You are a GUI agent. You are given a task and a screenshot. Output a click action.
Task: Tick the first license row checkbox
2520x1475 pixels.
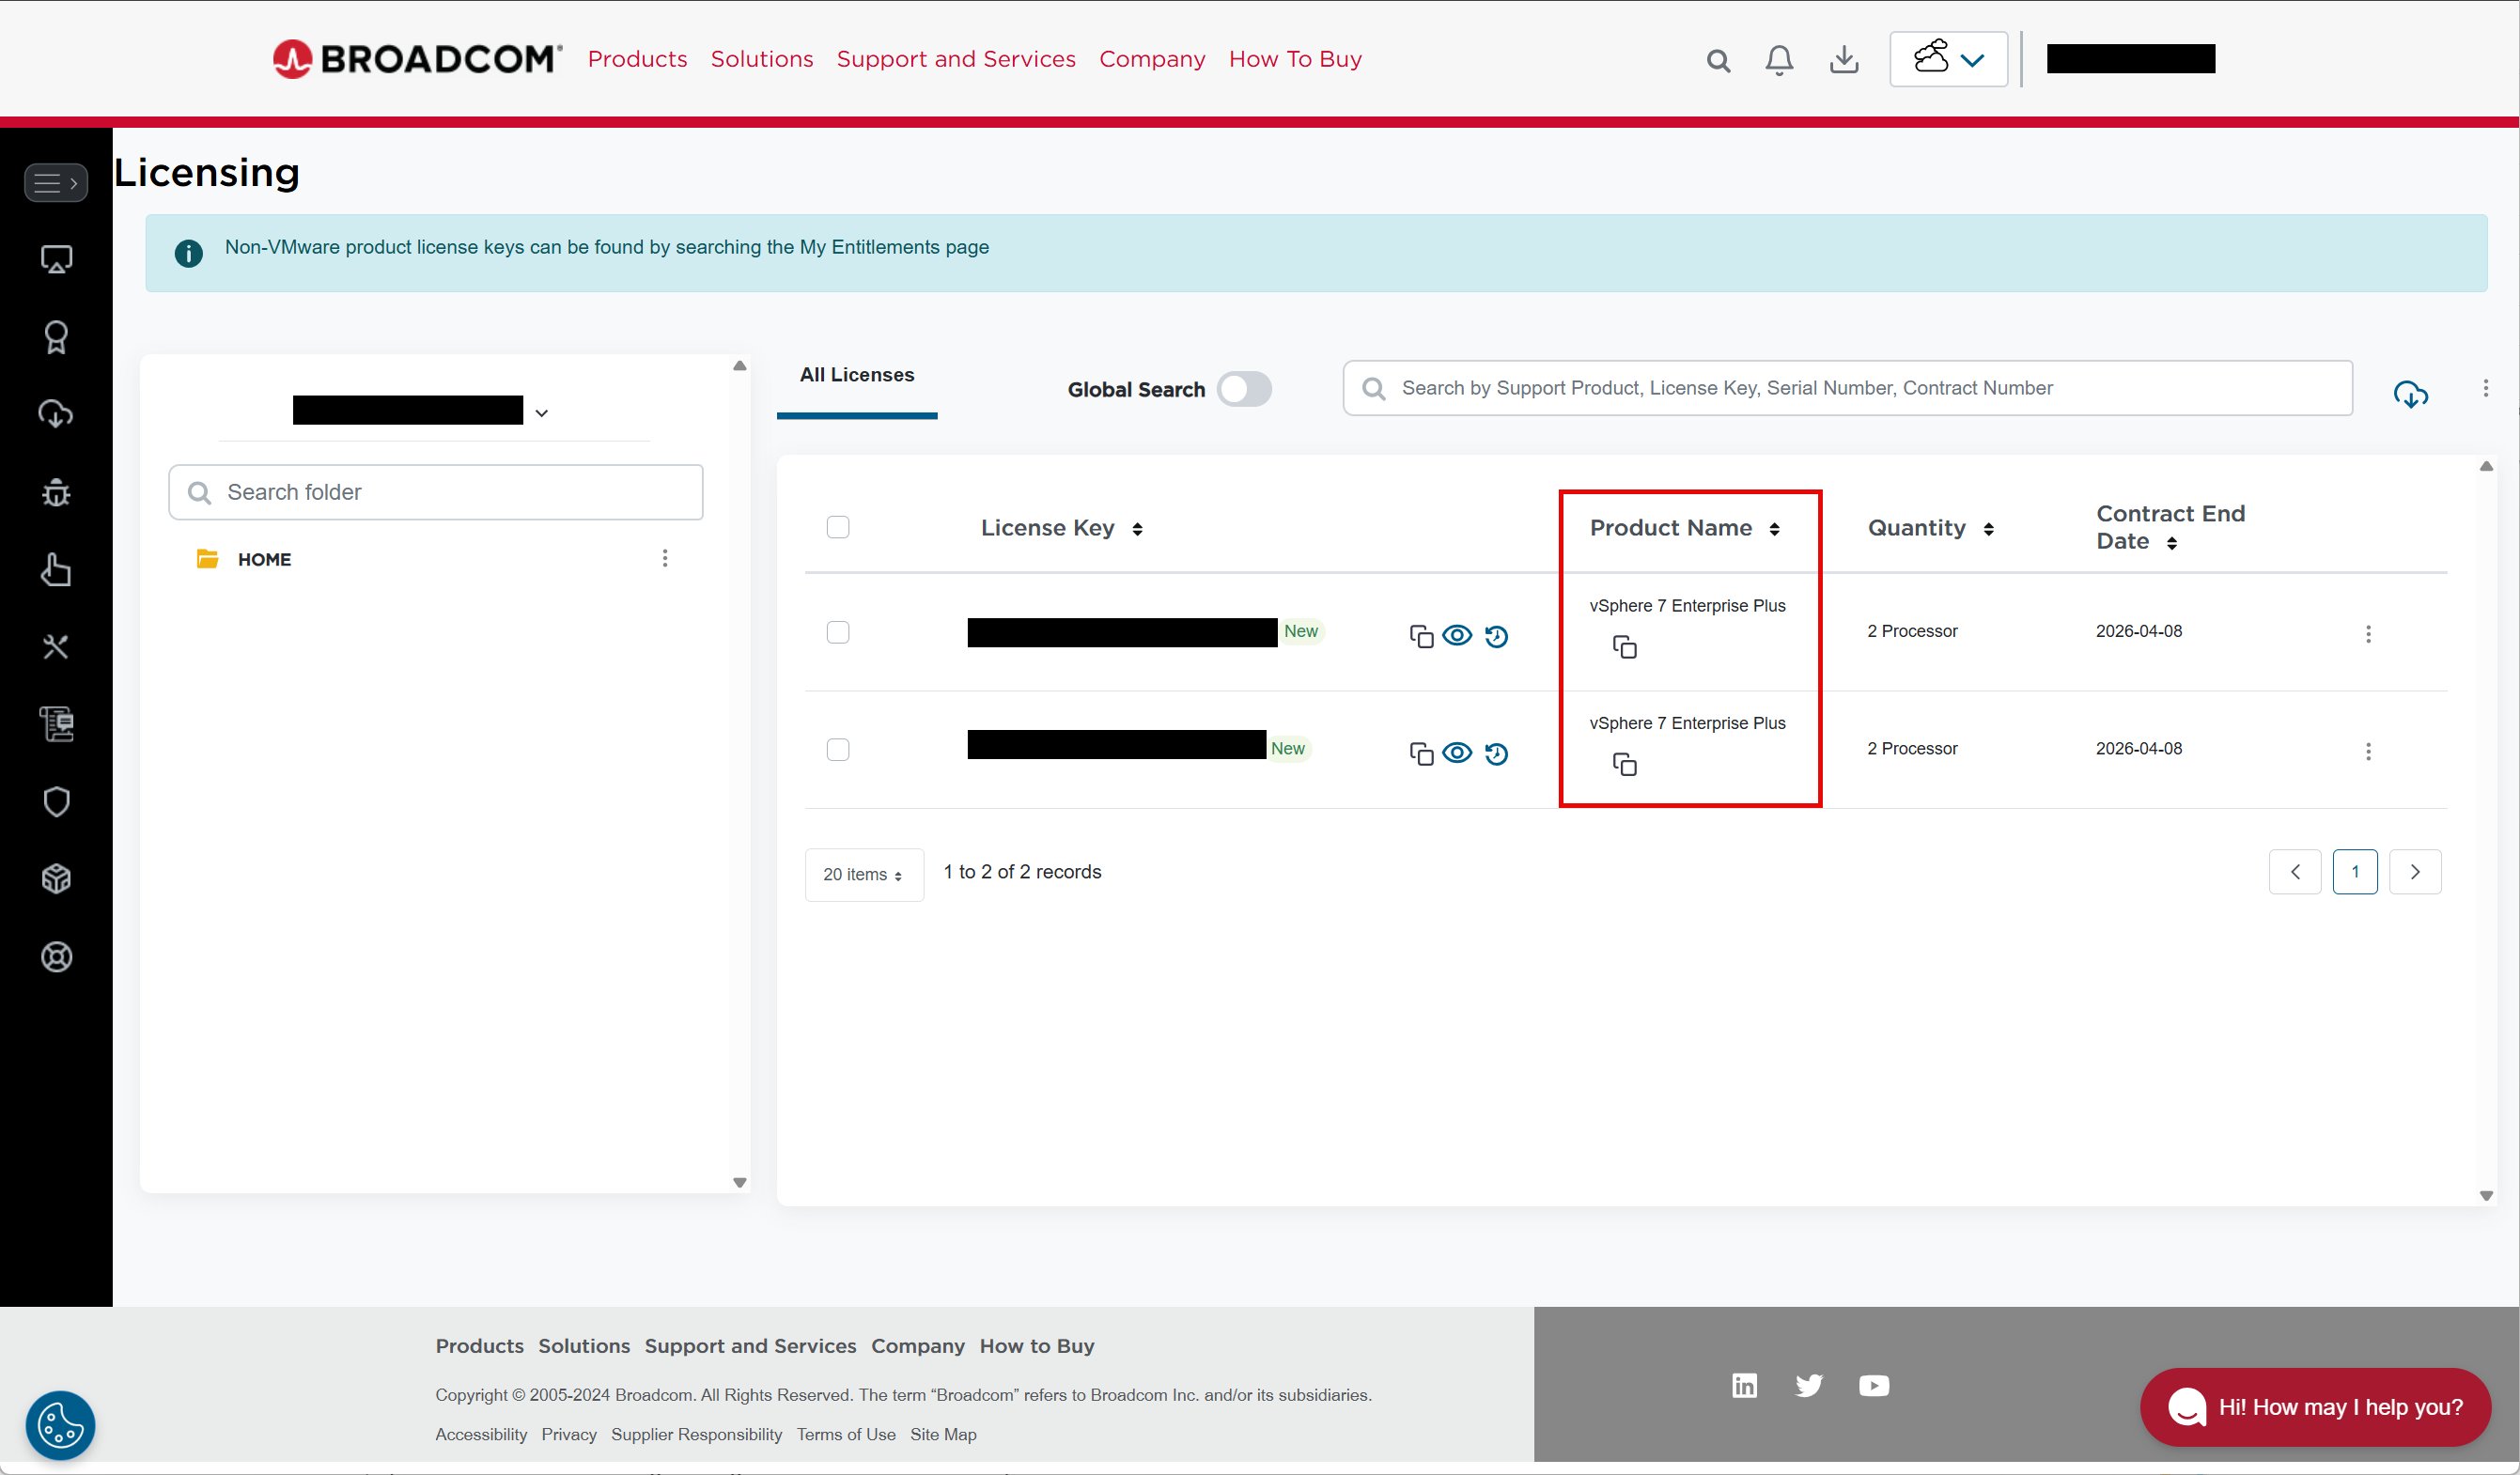838,632
